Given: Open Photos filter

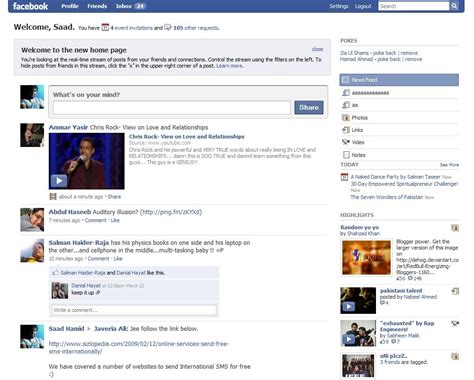Looking at the screenshot, I should pyautogui.click(x=399, y=118).
